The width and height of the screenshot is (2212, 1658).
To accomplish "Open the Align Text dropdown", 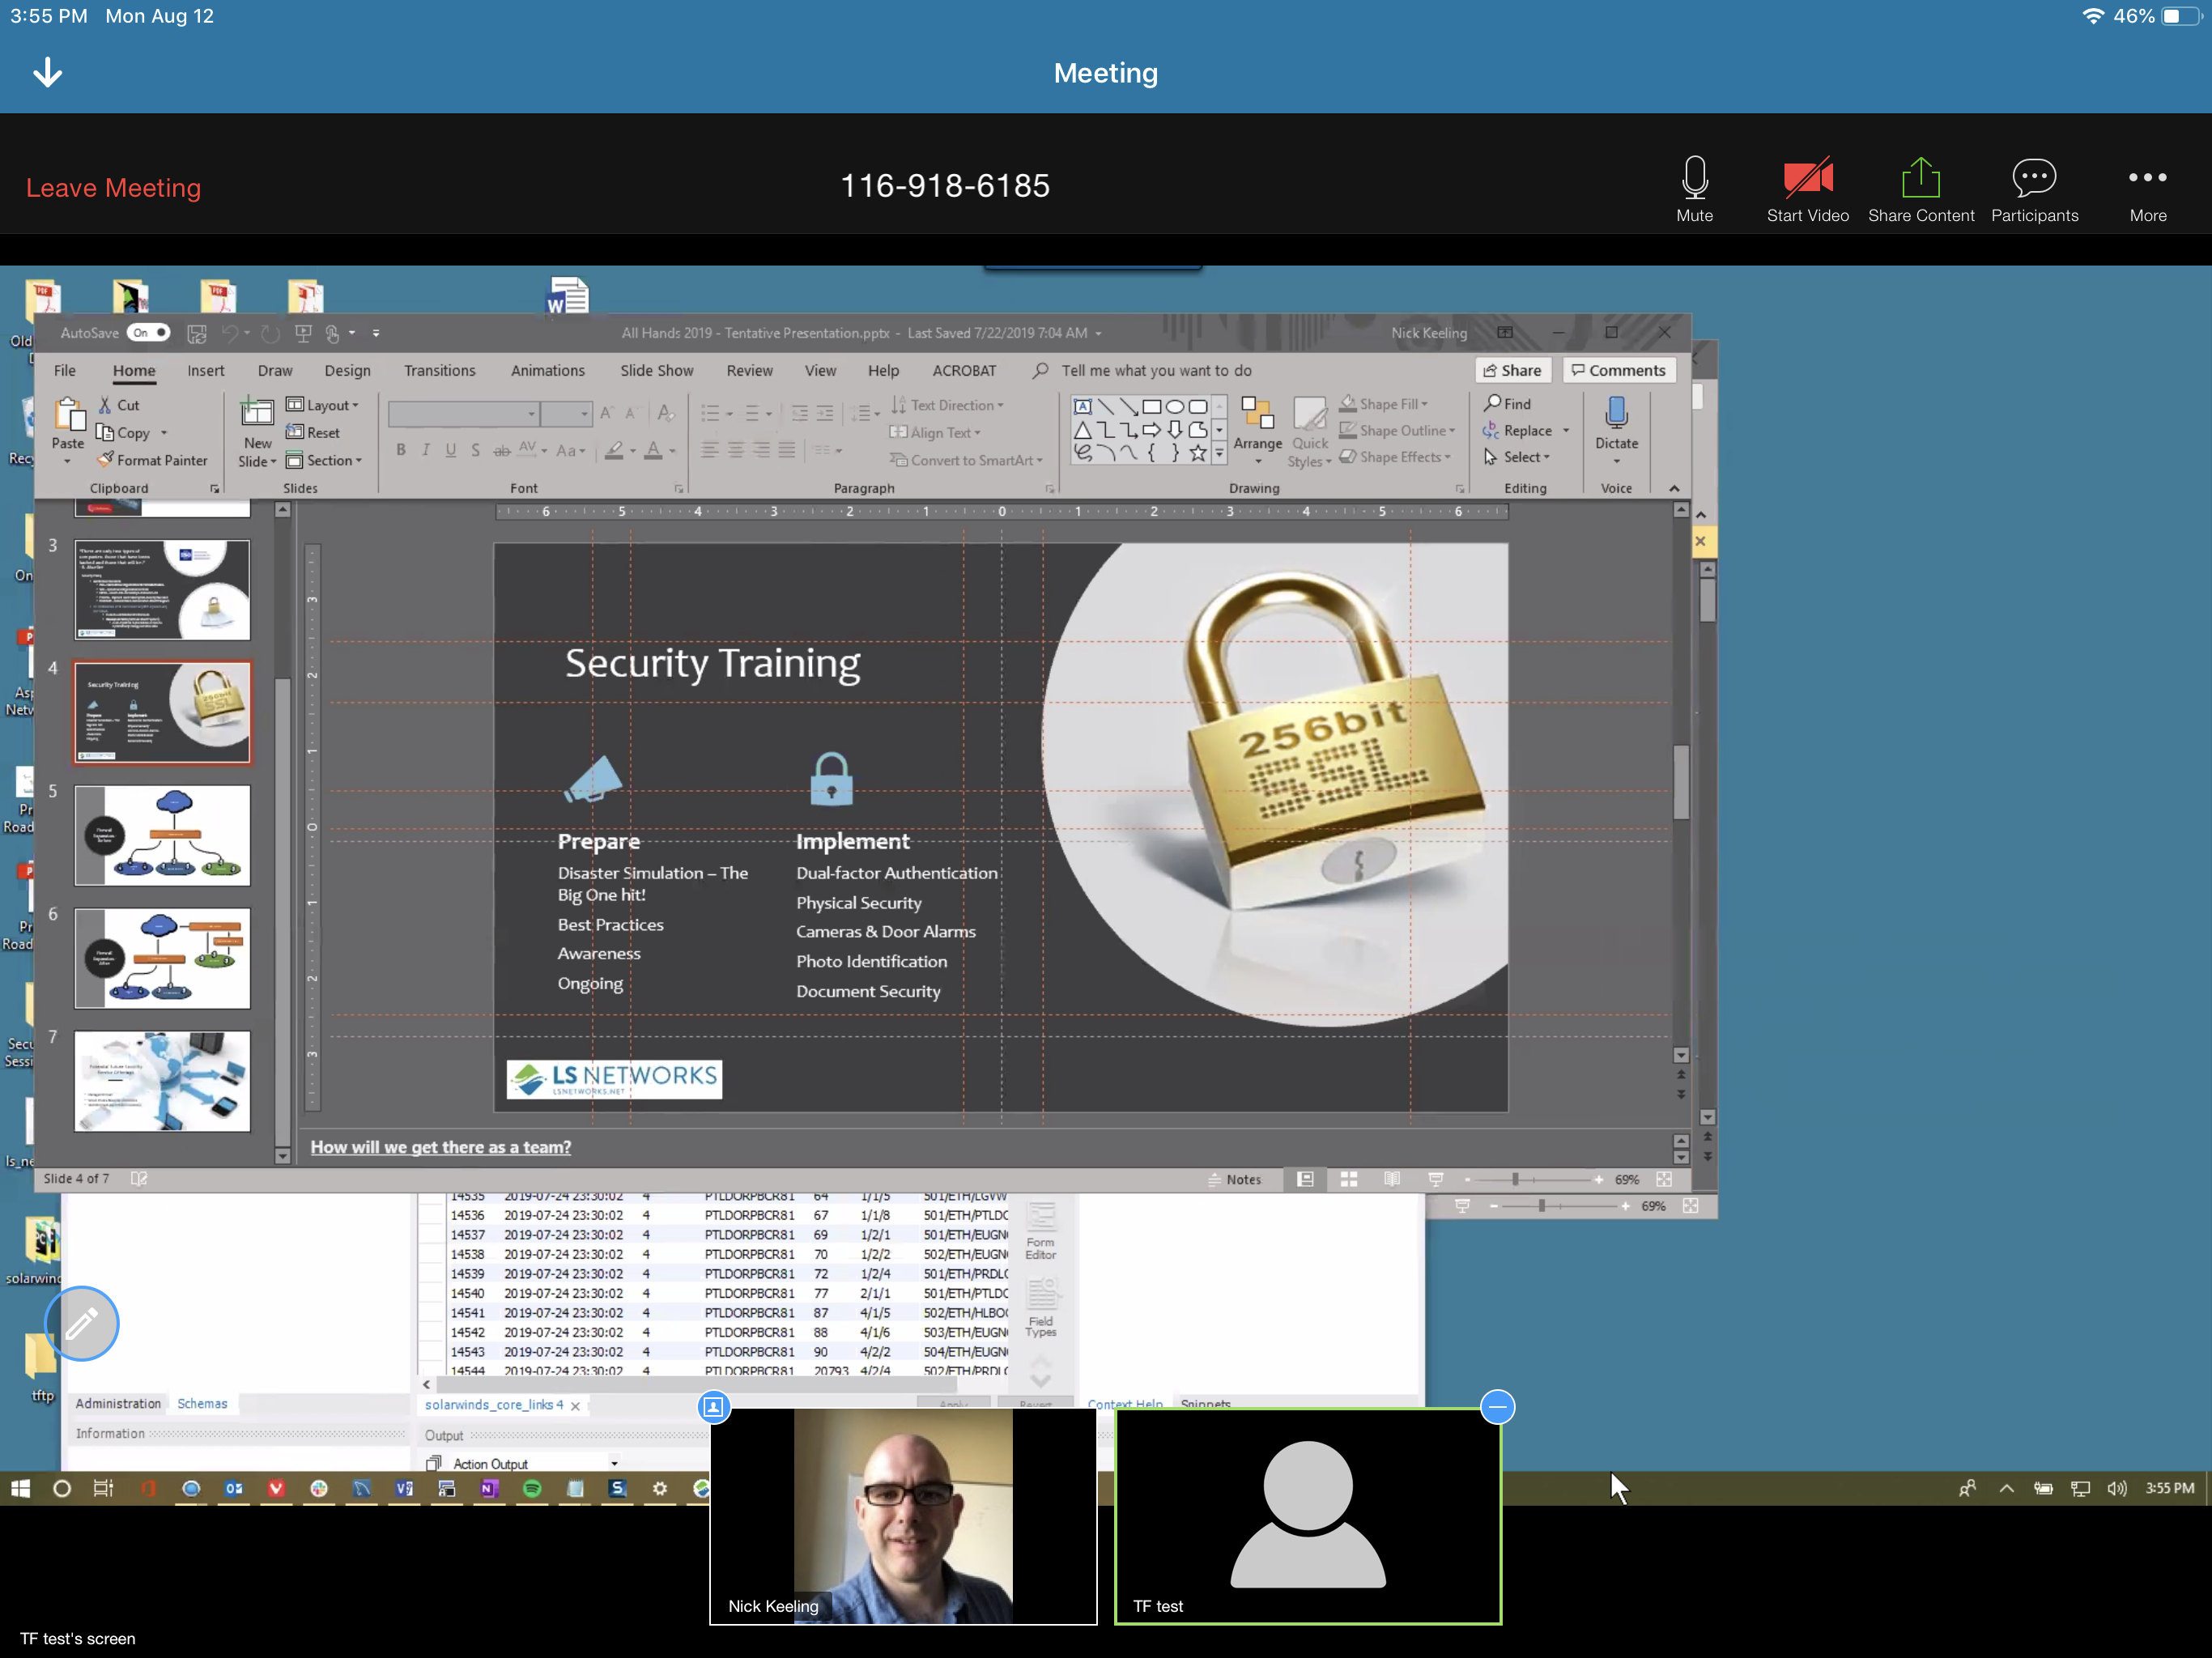I will coord(936,432).
